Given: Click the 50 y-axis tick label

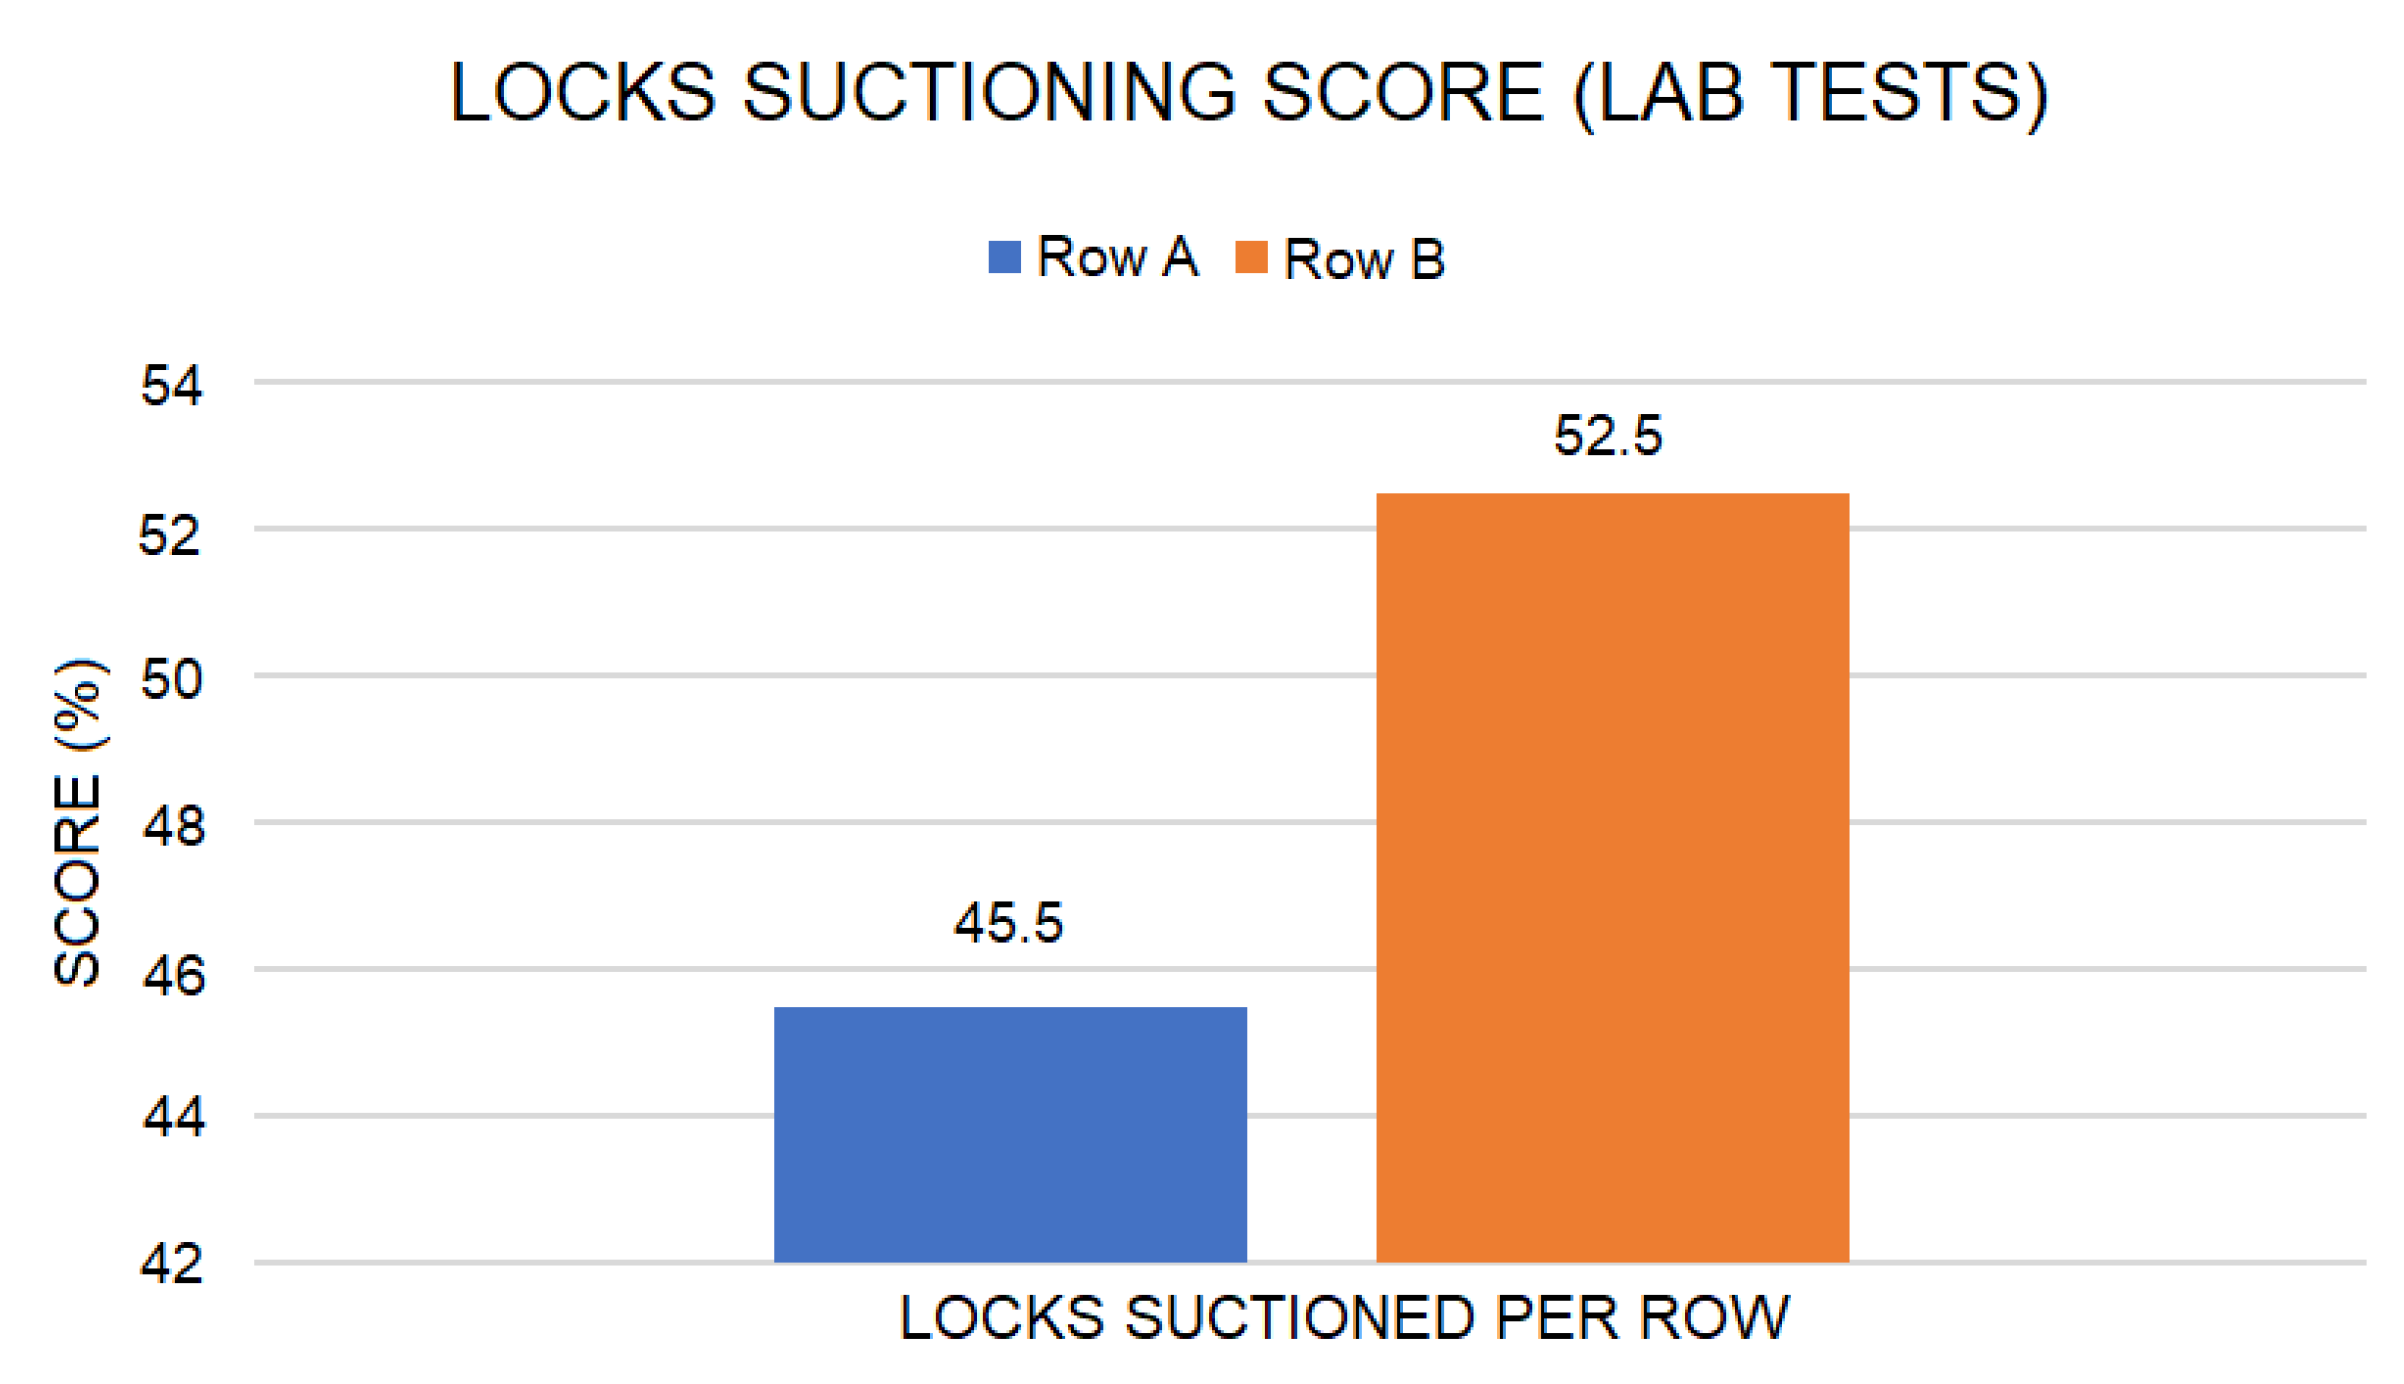Looking at the screenshot, I should point(172,680).
